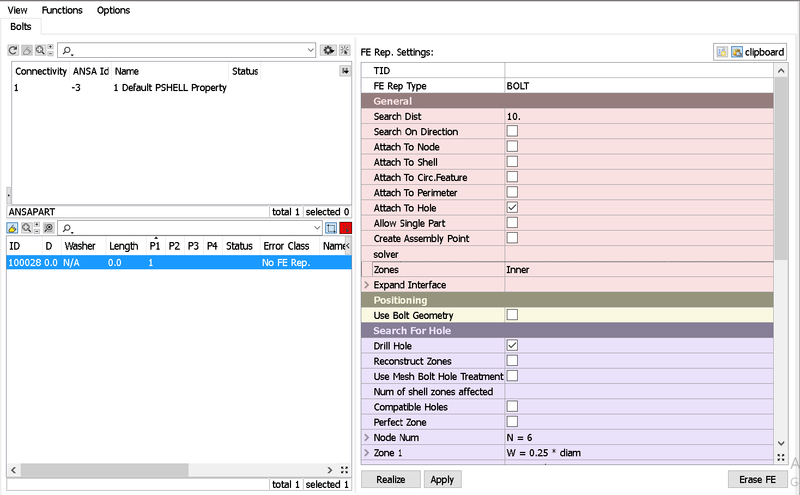Open the Zones value field showing Inner
Image resolution: width=800 pixels, height=495 pixels.
tap(639, 269)
